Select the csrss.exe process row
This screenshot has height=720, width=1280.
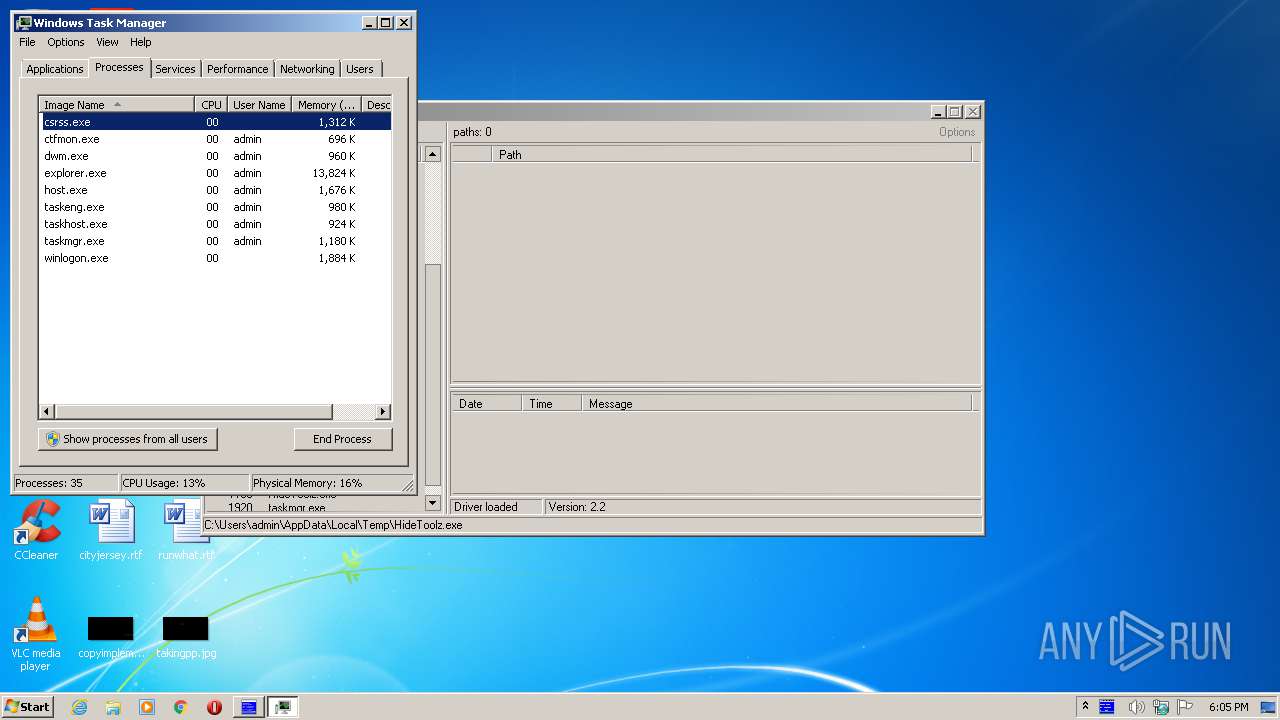[215, 122]
